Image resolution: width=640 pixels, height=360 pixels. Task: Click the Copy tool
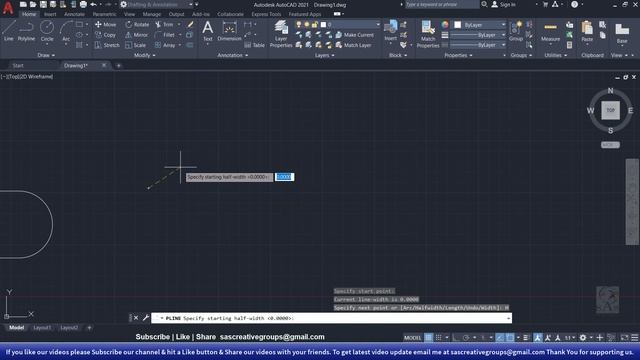(x=105, y=35)
